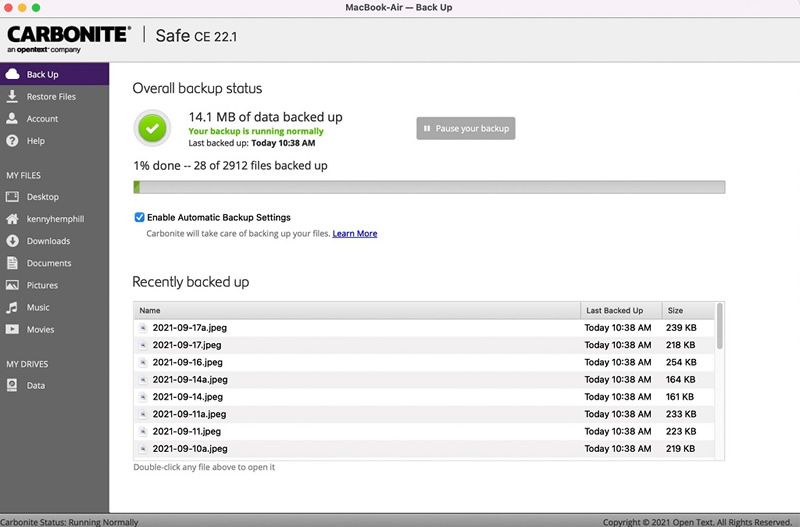Click the 164 KB size cell
Screen dimensions: 800x527
681,380
